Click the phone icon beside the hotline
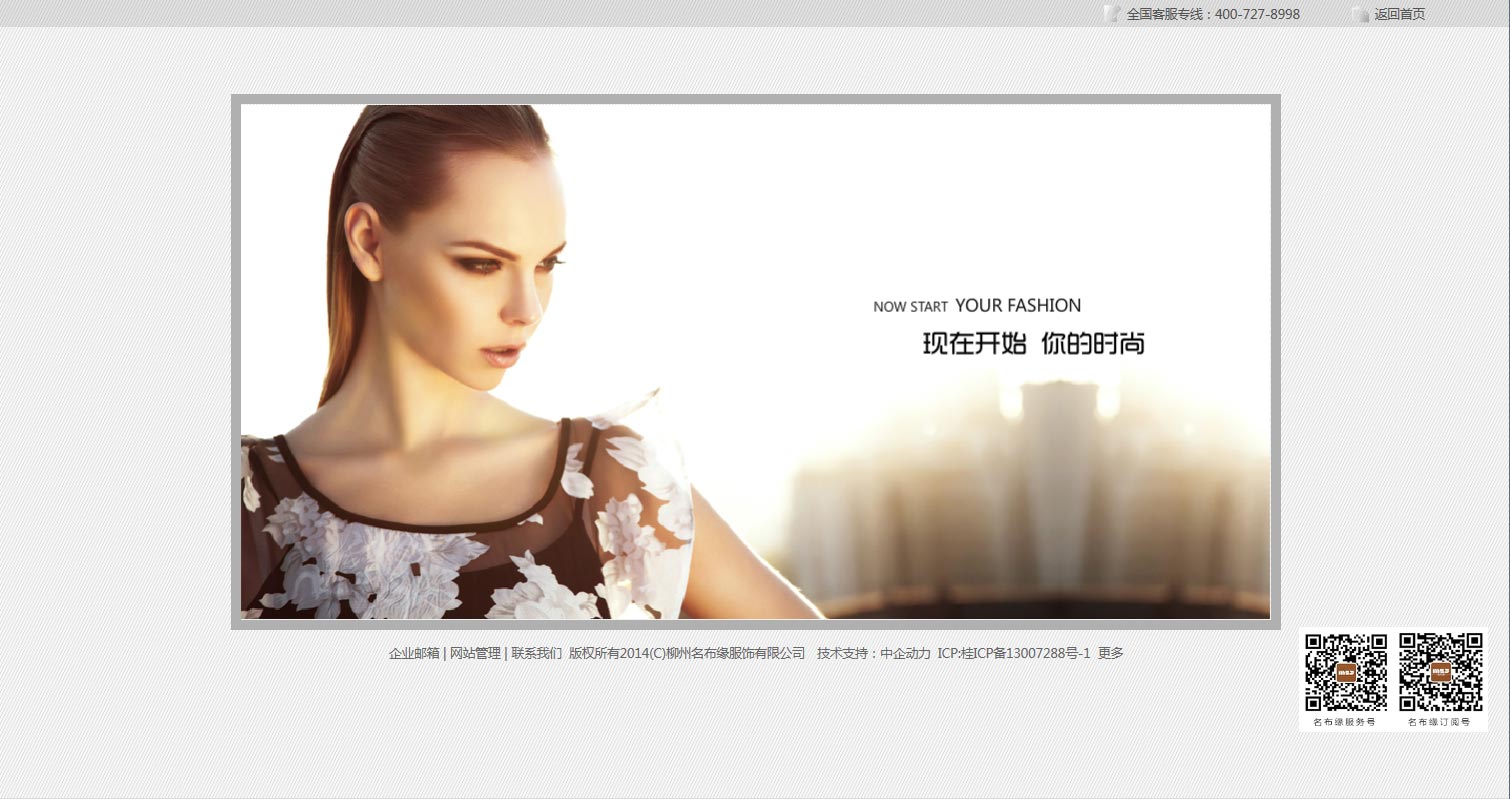 tap(1111, 14)
